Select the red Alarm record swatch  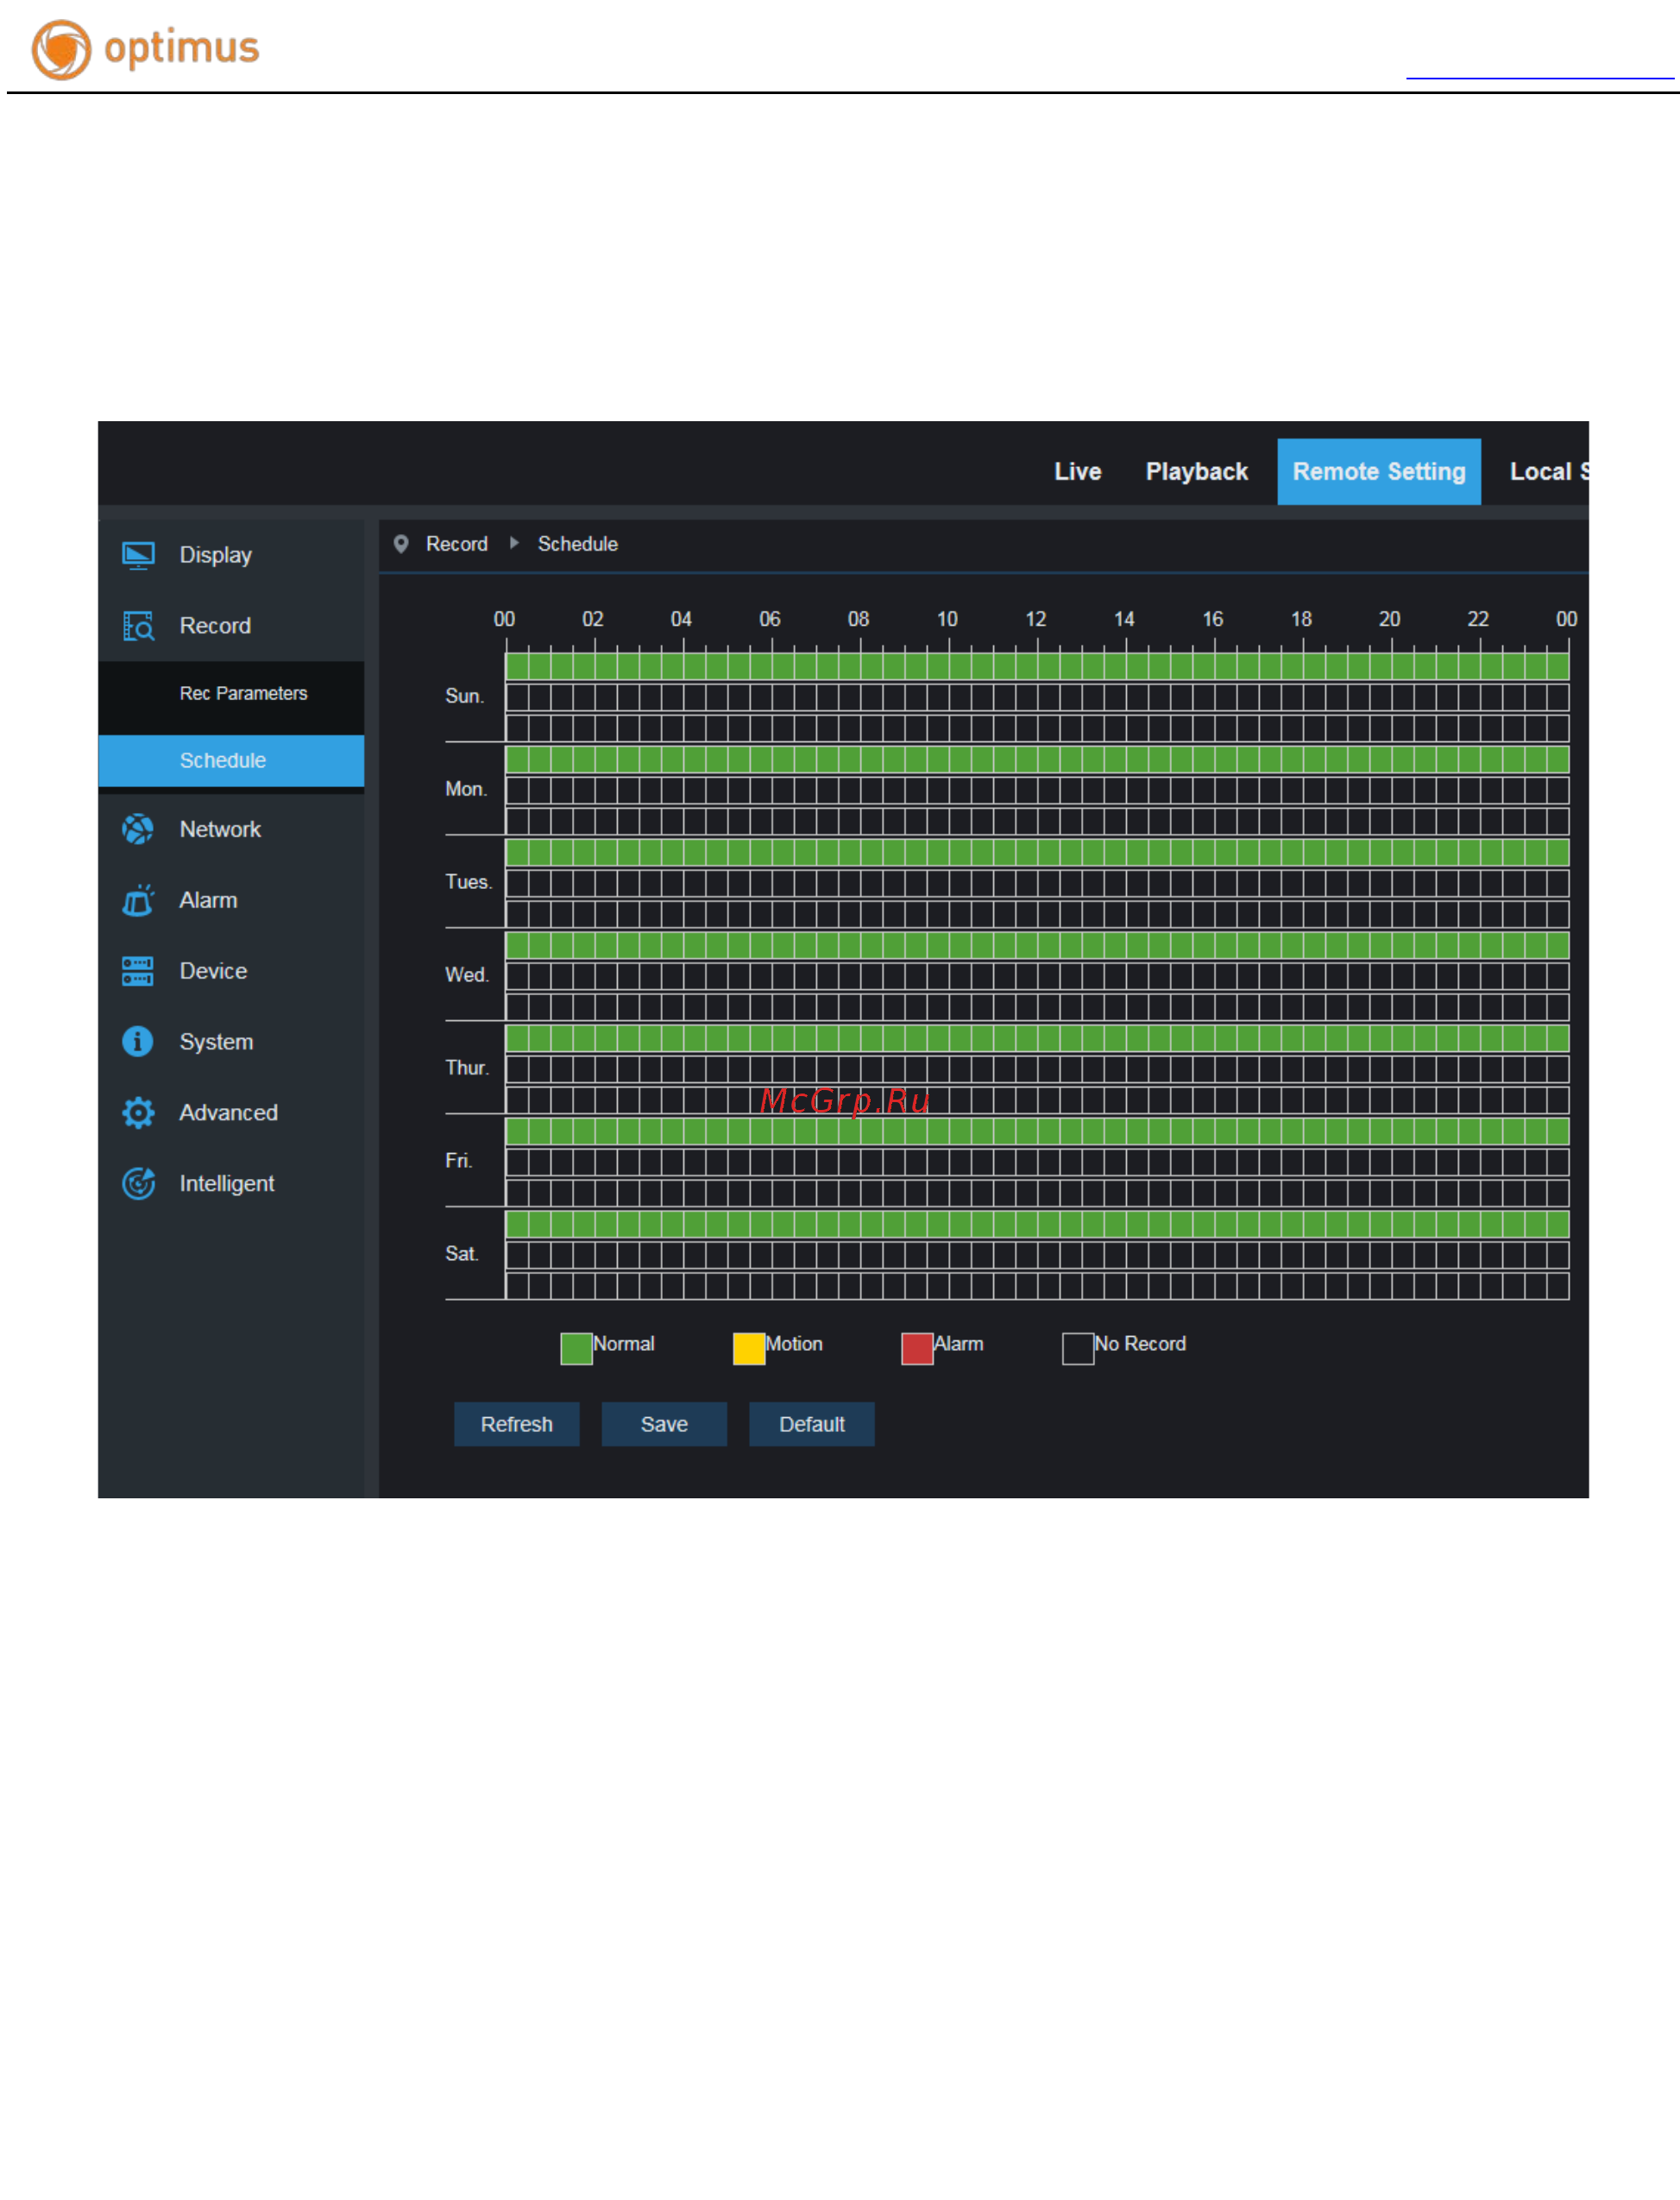(x=917, y=1348)
